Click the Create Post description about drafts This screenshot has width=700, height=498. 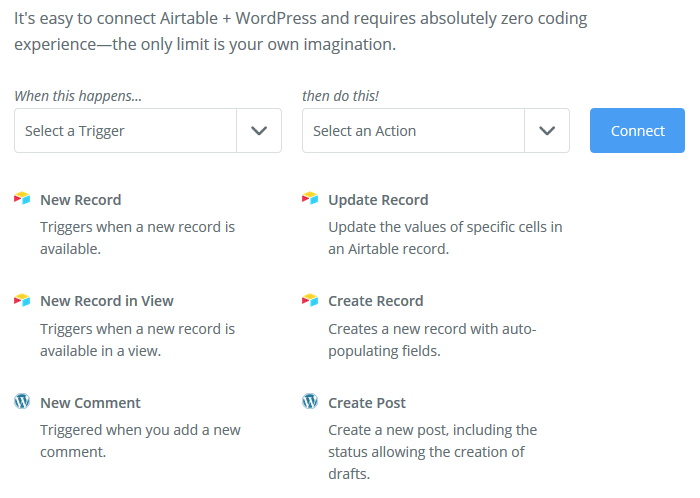[432, 452]
